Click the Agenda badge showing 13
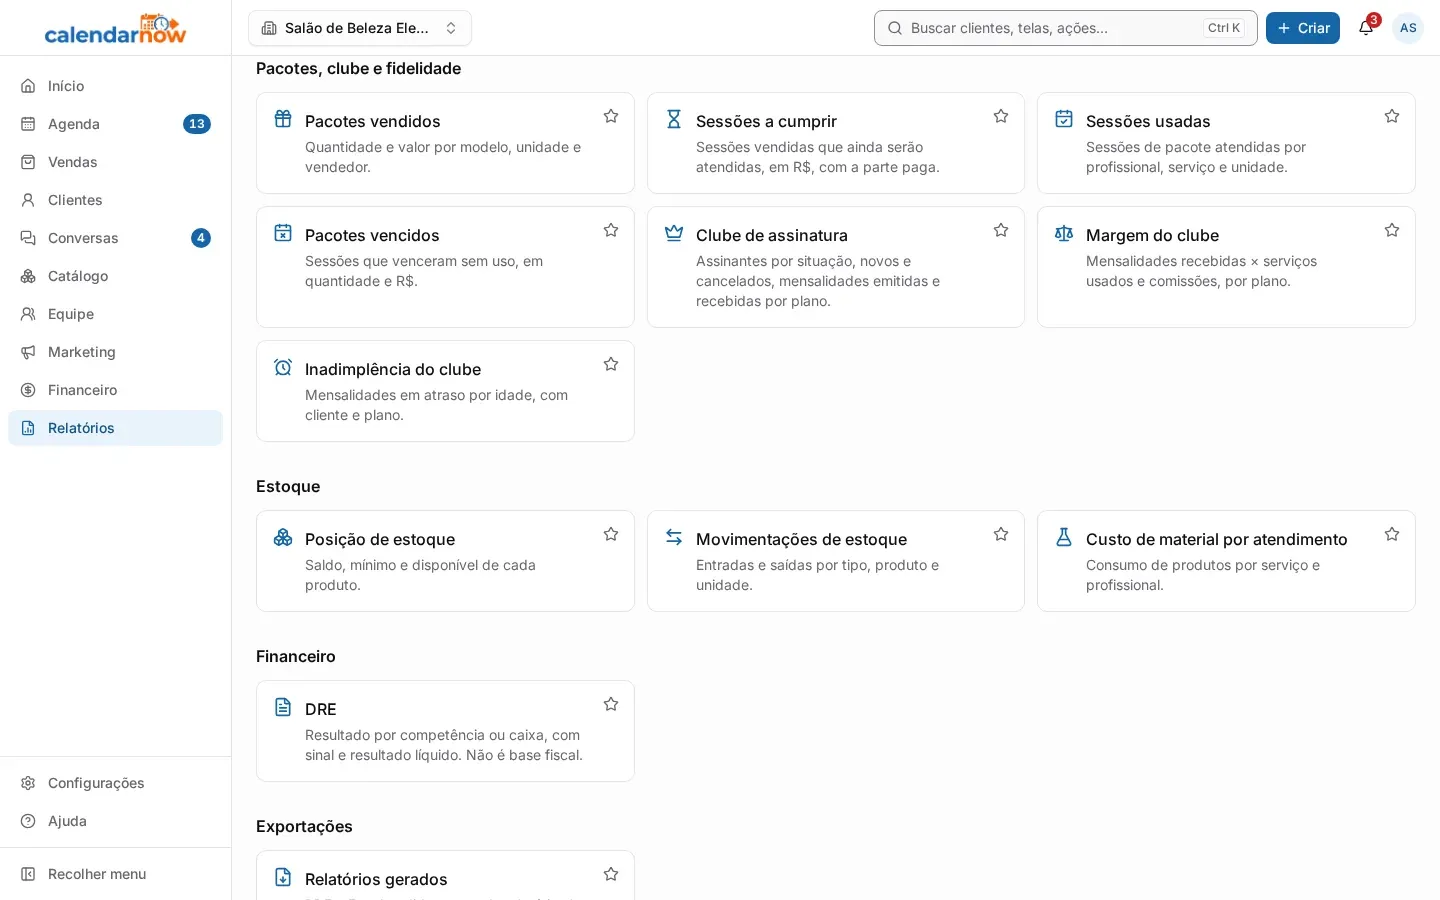Image resolution: width=1440 pixels, height=900 pixels. tap(197, 124)
